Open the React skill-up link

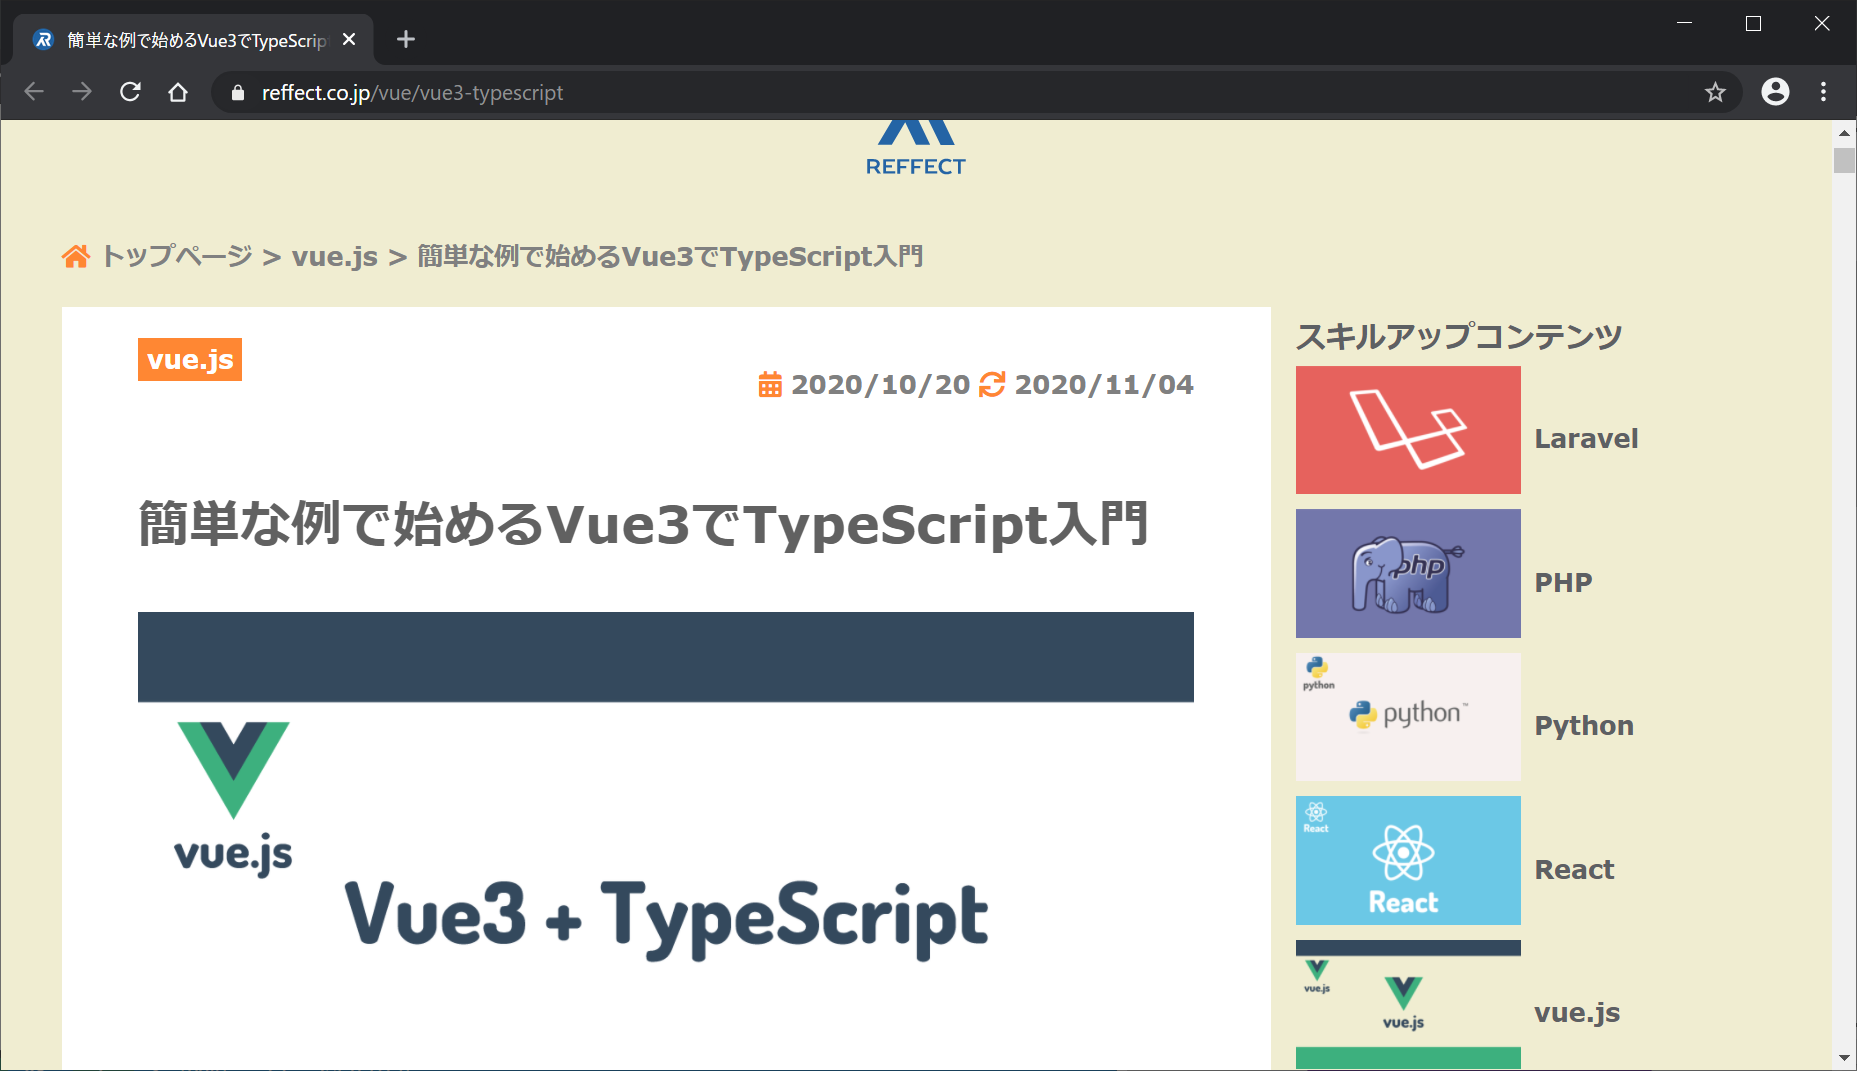tap(1574, 870)
